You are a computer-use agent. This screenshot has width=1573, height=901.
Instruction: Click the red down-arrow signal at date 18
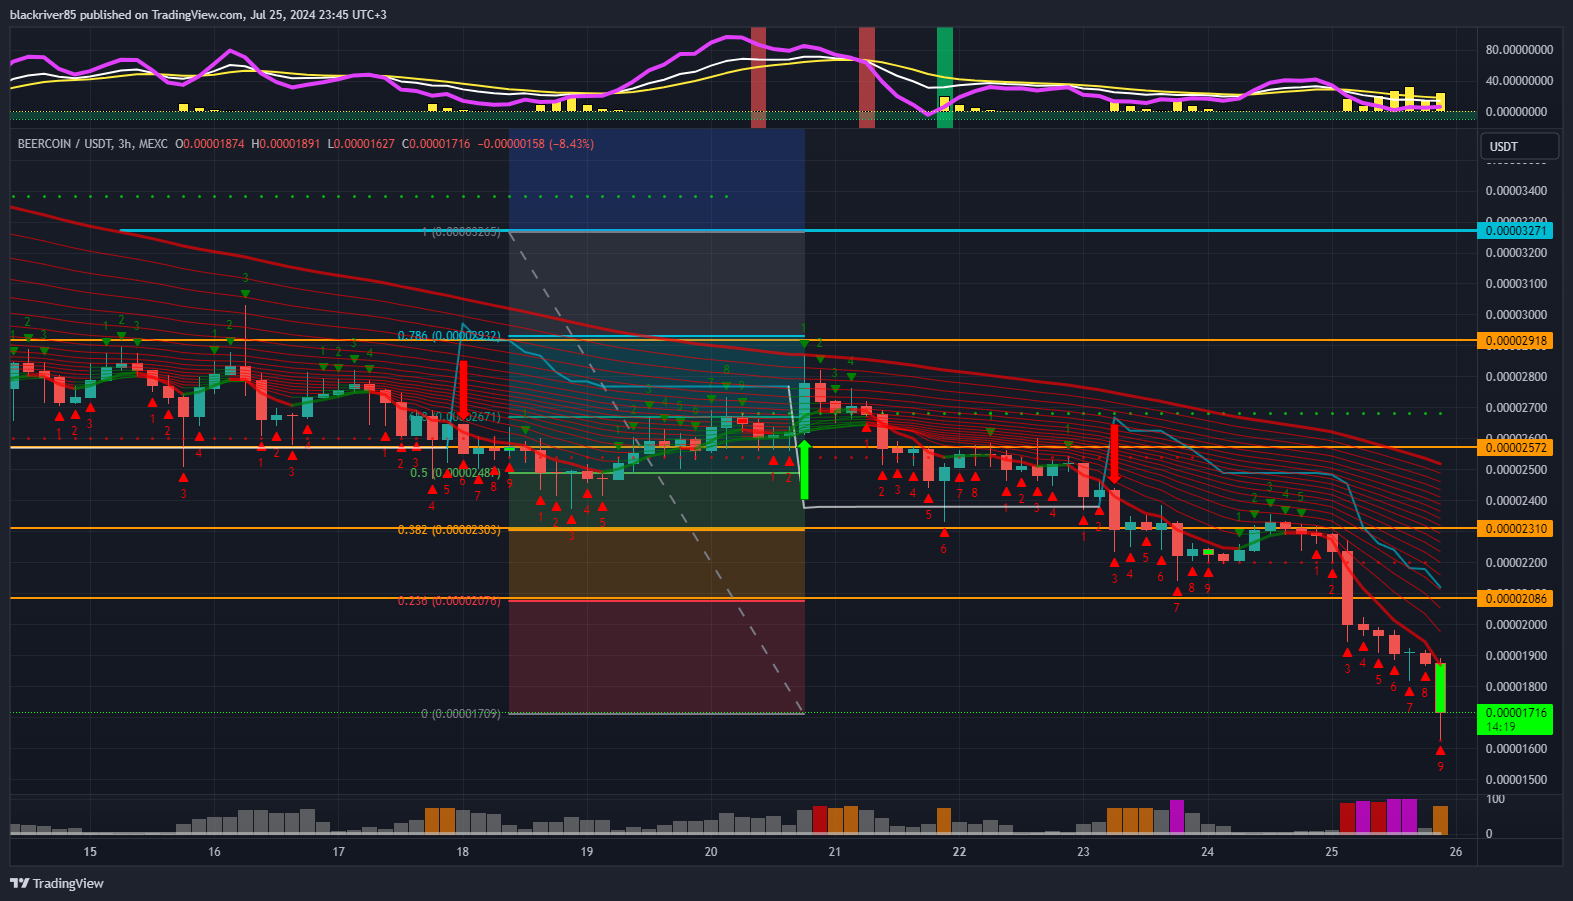[463, 391]
